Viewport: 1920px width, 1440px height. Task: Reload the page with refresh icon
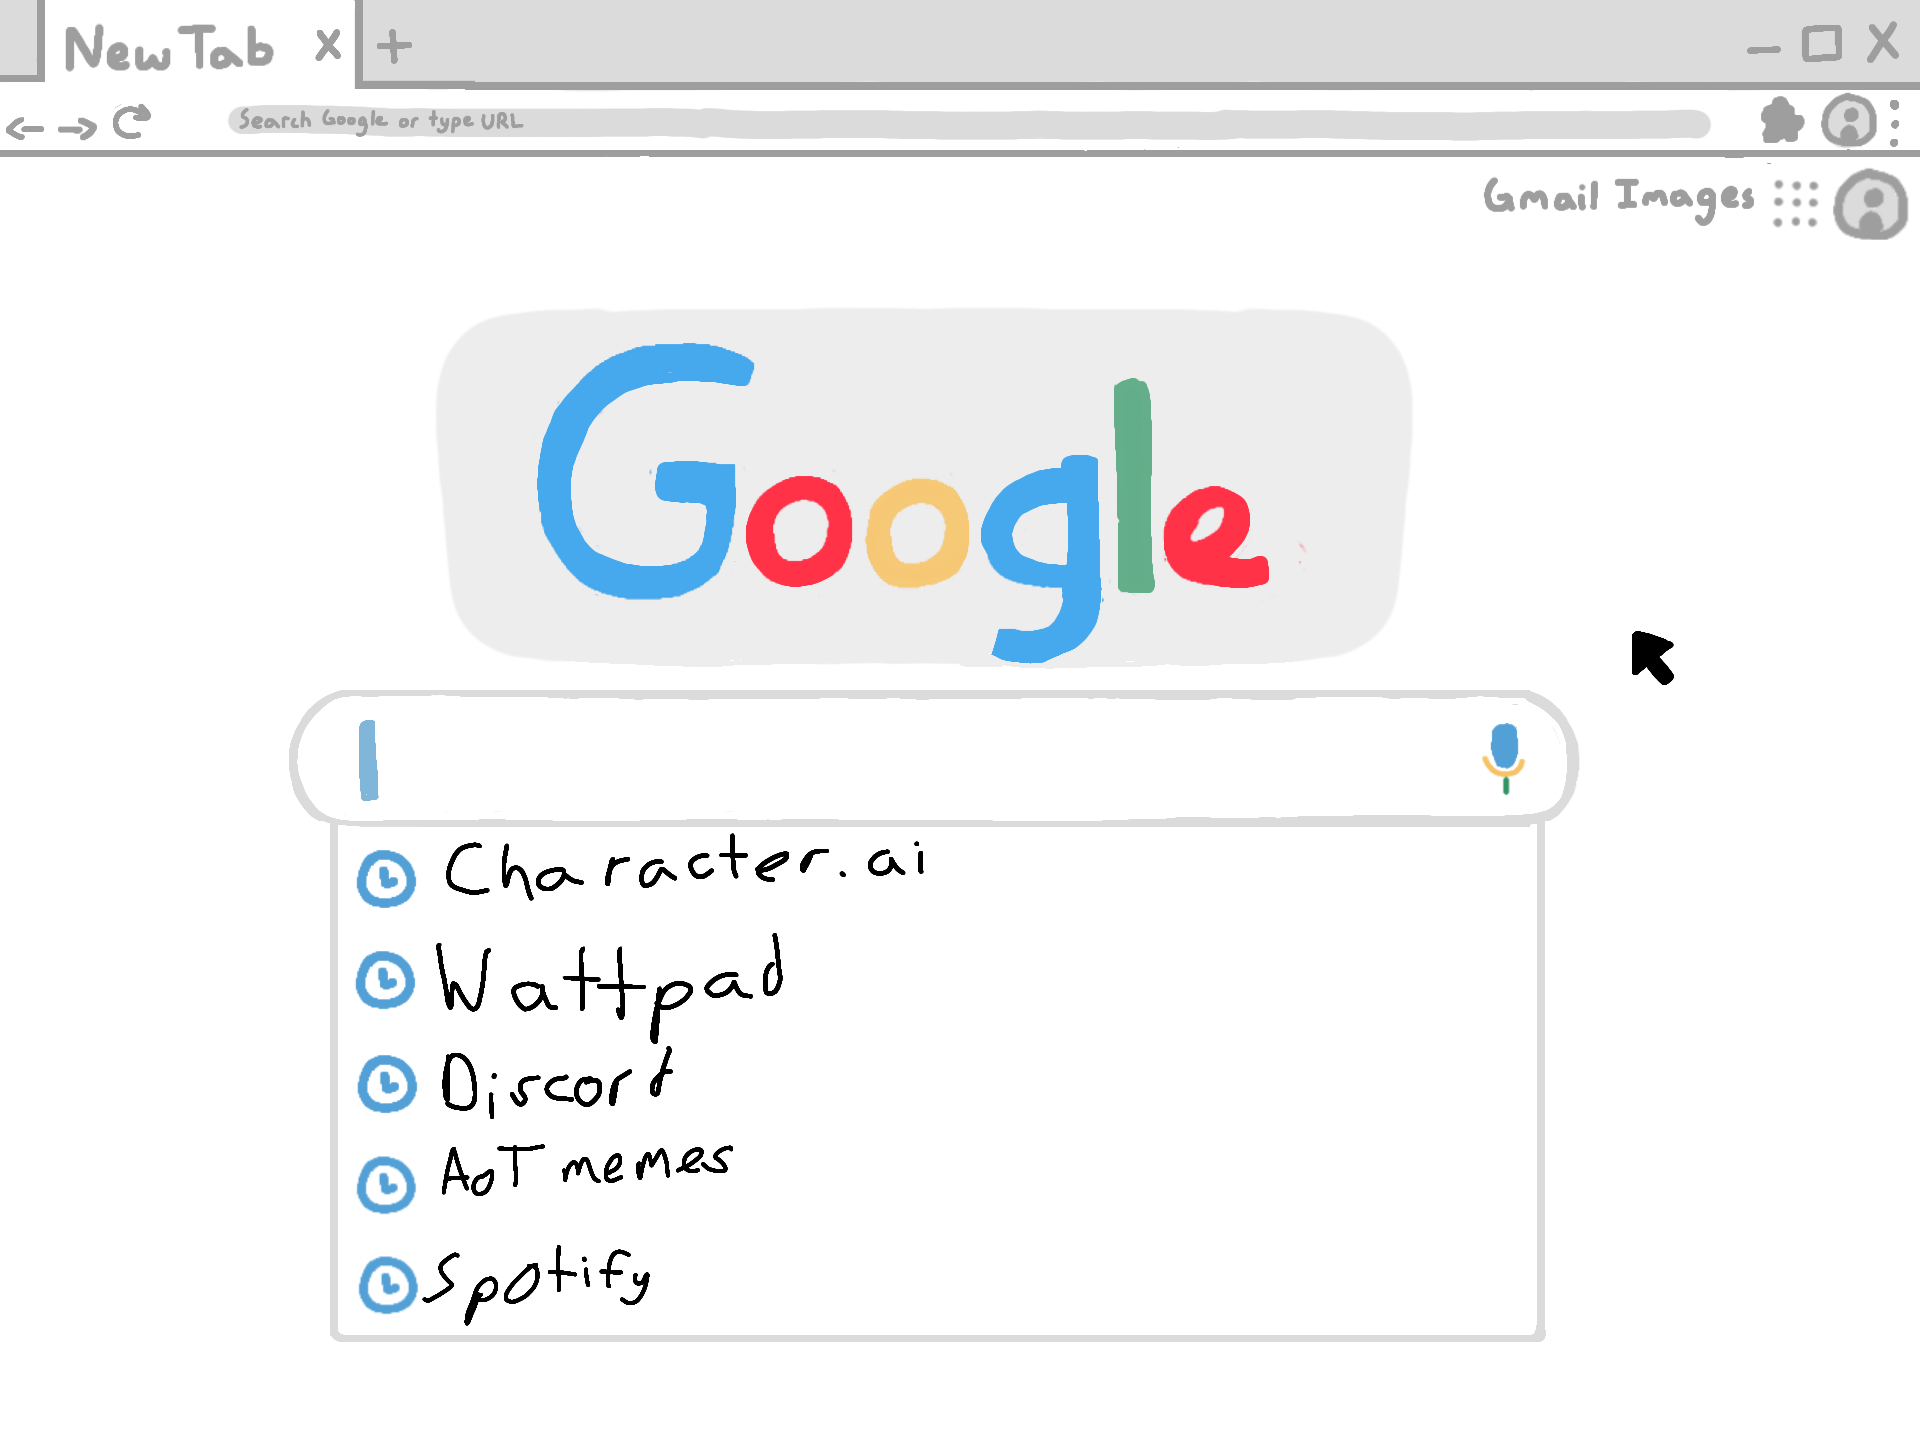pos(131,122)
